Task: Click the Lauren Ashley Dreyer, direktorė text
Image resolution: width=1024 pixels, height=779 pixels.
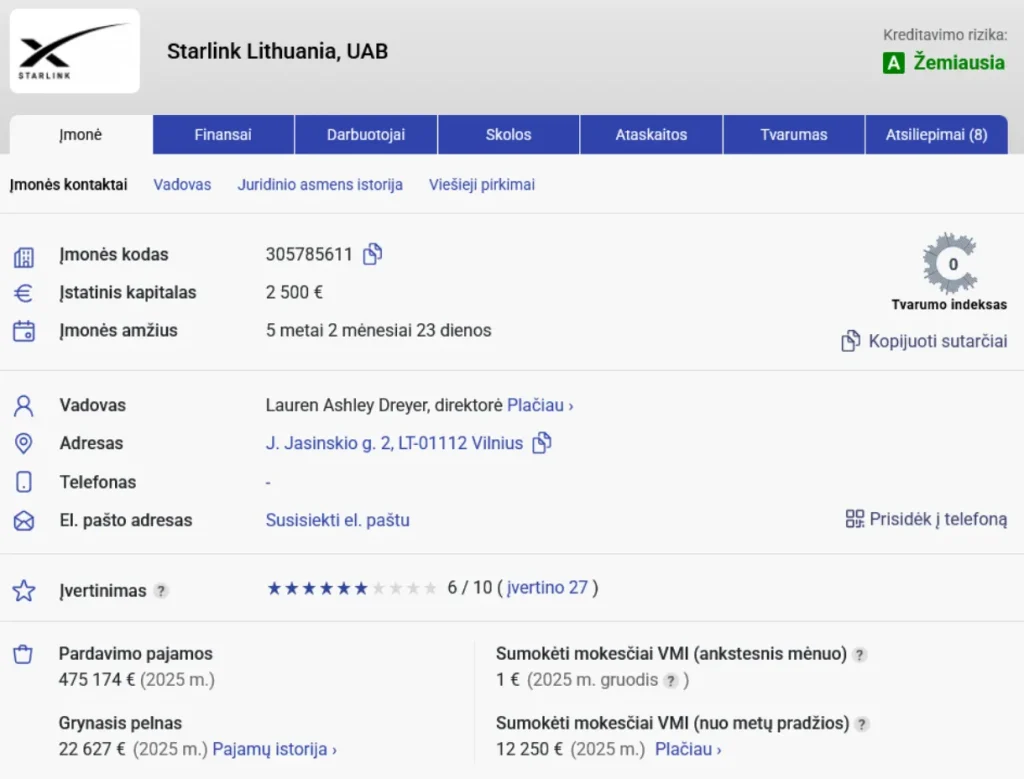Action: point(384,405)
